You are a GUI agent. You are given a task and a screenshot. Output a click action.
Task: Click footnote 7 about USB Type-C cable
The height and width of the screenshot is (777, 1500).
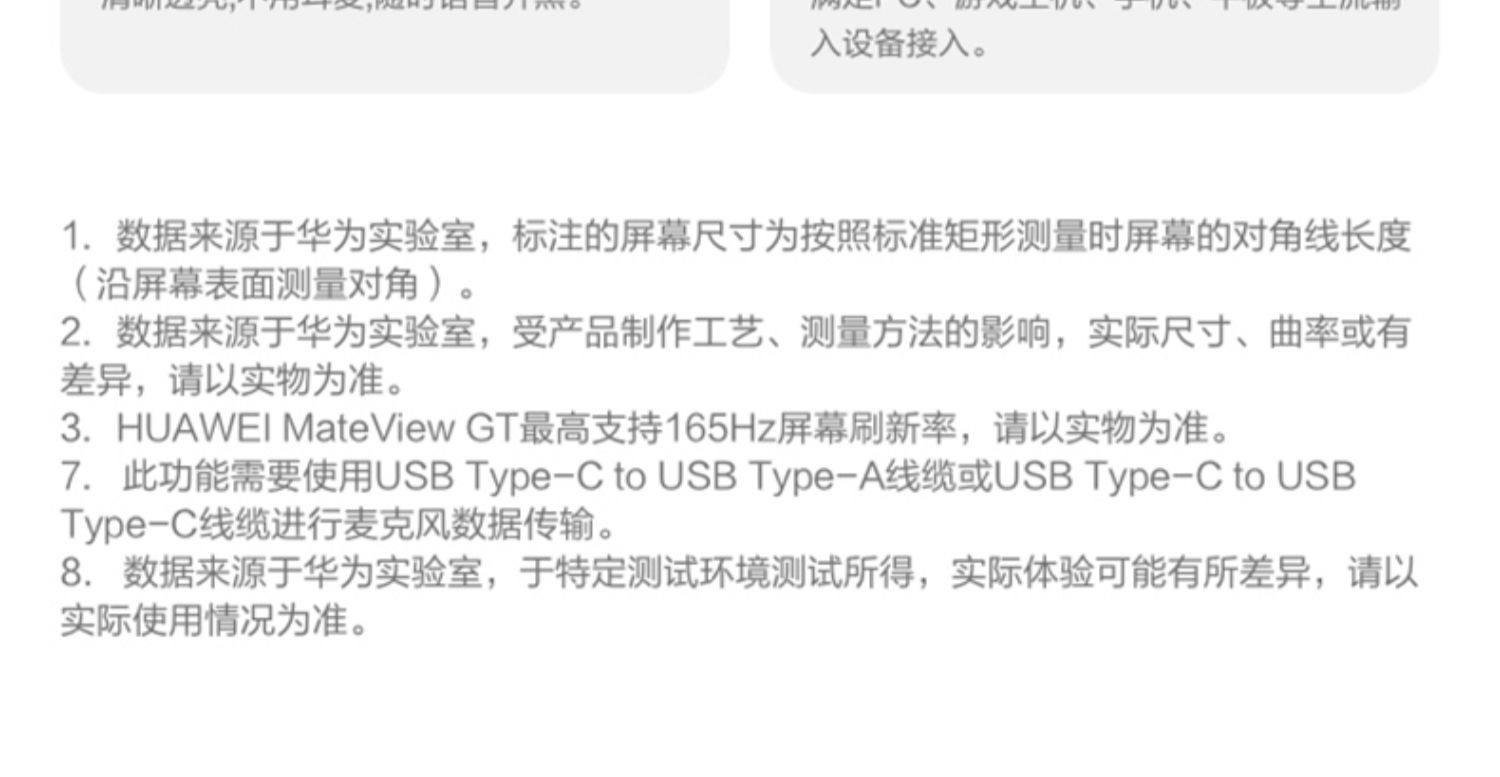[708, 499]
